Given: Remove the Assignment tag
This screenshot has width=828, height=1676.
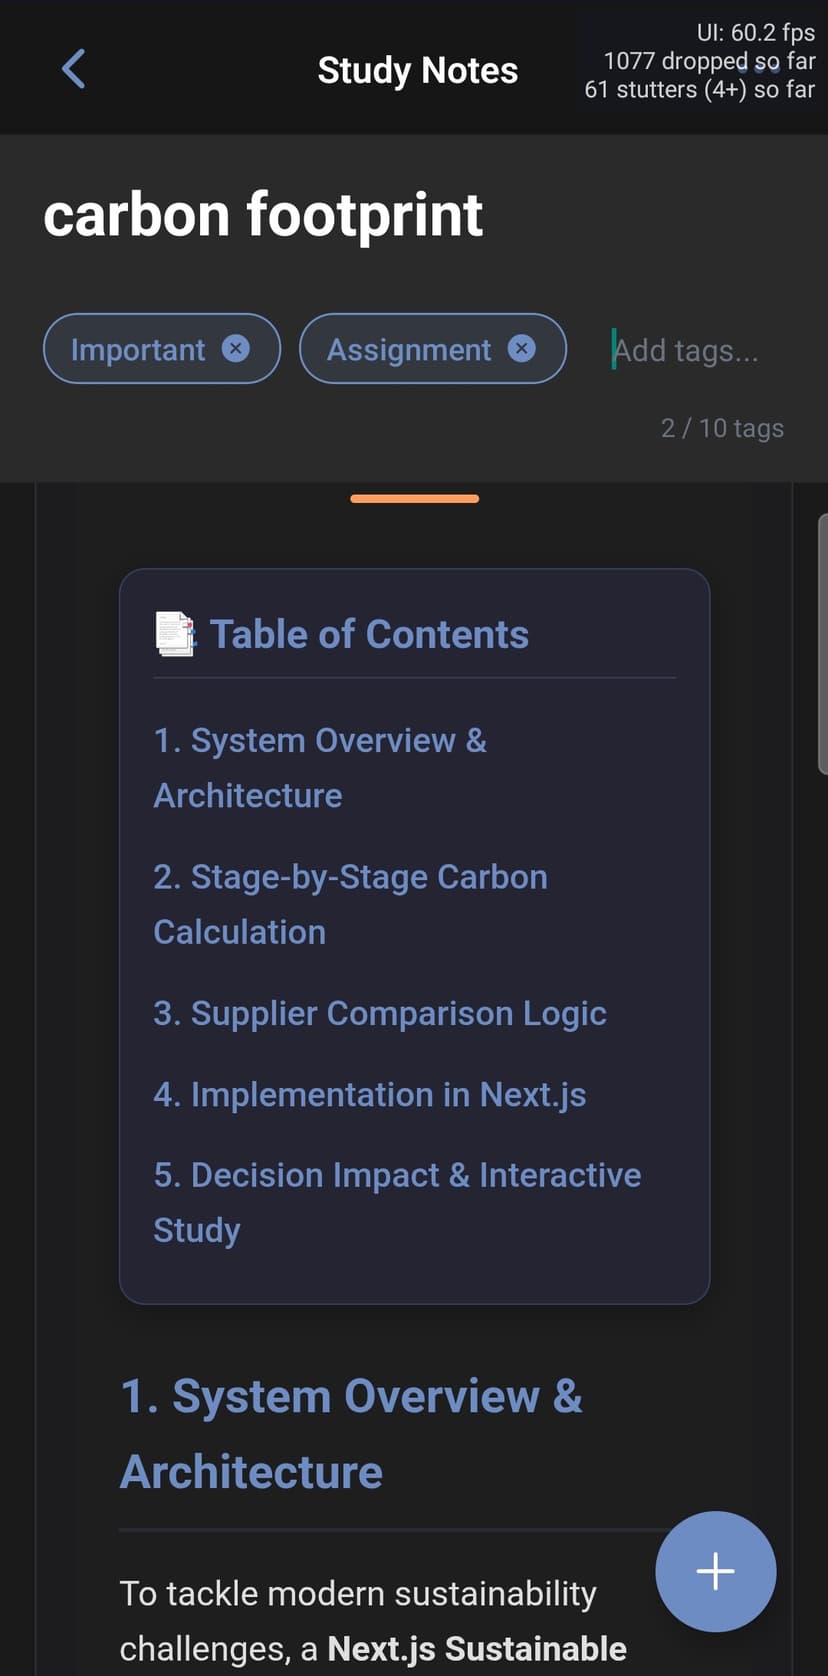Looking at the screenshot, I should tap(521, 348).
